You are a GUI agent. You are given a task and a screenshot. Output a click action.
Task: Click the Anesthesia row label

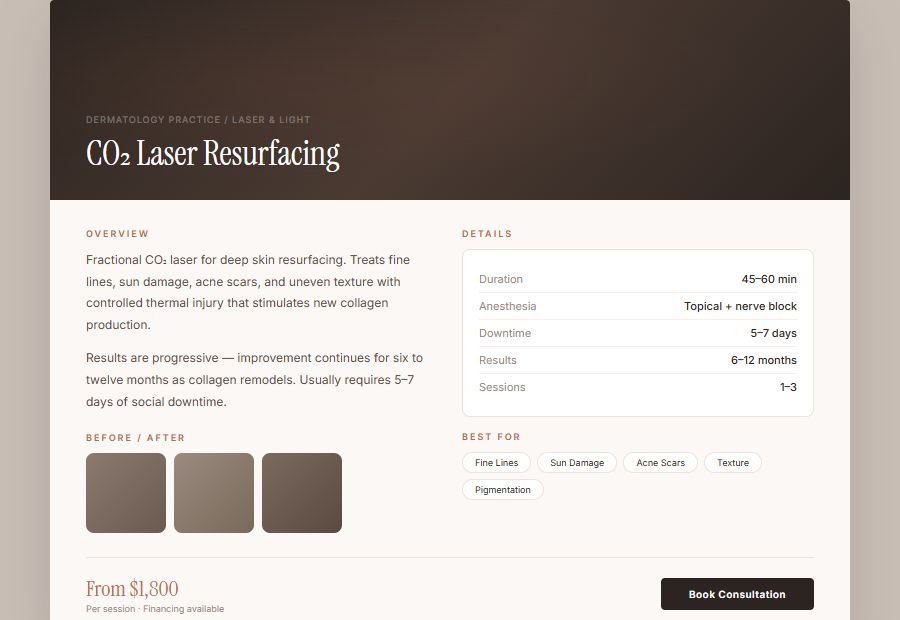[x=507, y=306]
